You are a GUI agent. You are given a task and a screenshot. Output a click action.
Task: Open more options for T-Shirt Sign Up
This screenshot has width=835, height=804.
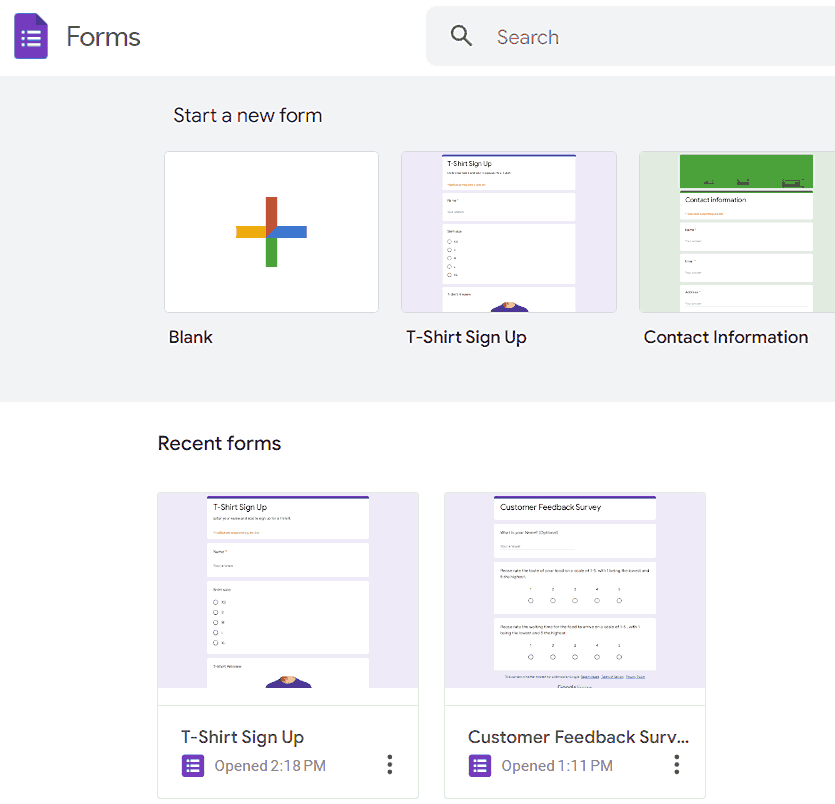click(390, 765)
